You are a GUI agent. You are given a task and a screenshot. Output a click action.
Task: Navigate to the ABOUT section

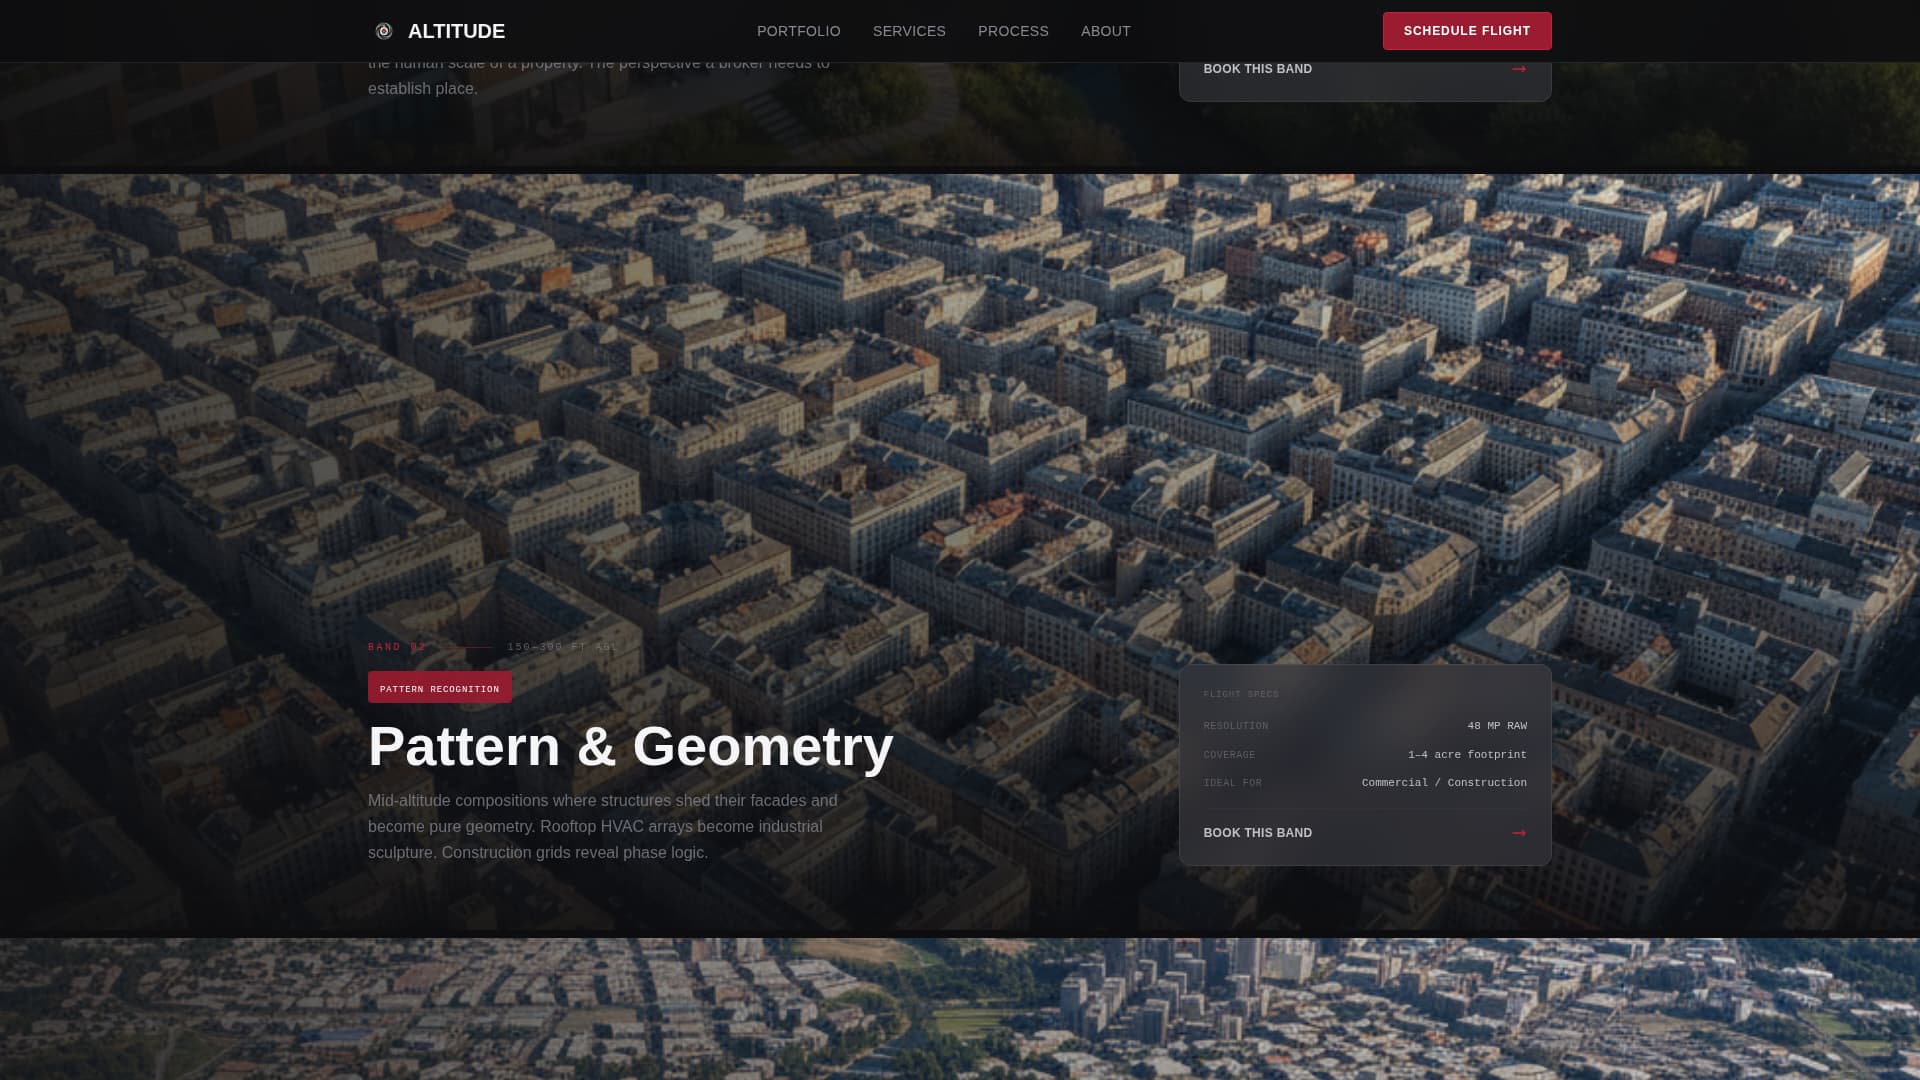click(x=1106, y=31)
